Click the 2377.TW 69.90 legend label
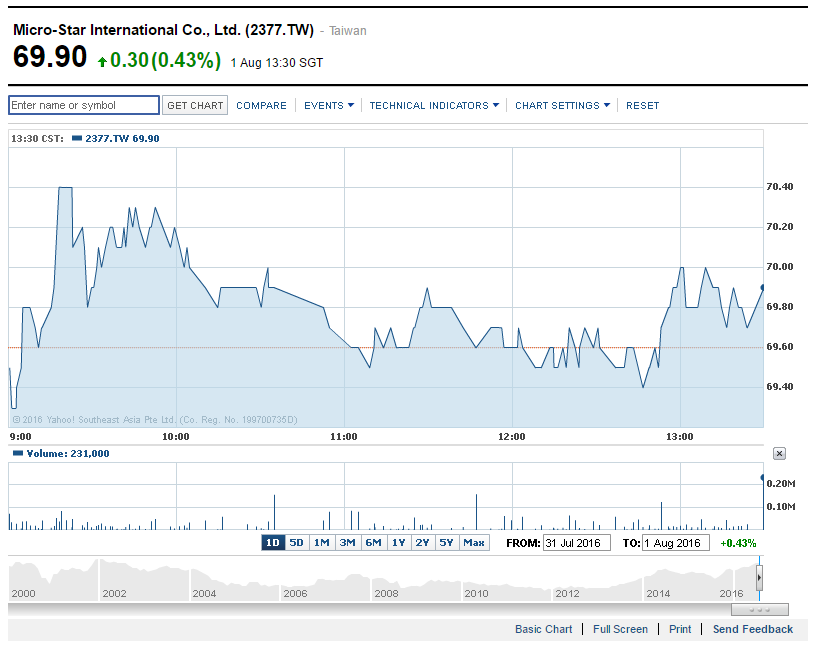Screen dimensions: 816x645 (x=122, y=138)
